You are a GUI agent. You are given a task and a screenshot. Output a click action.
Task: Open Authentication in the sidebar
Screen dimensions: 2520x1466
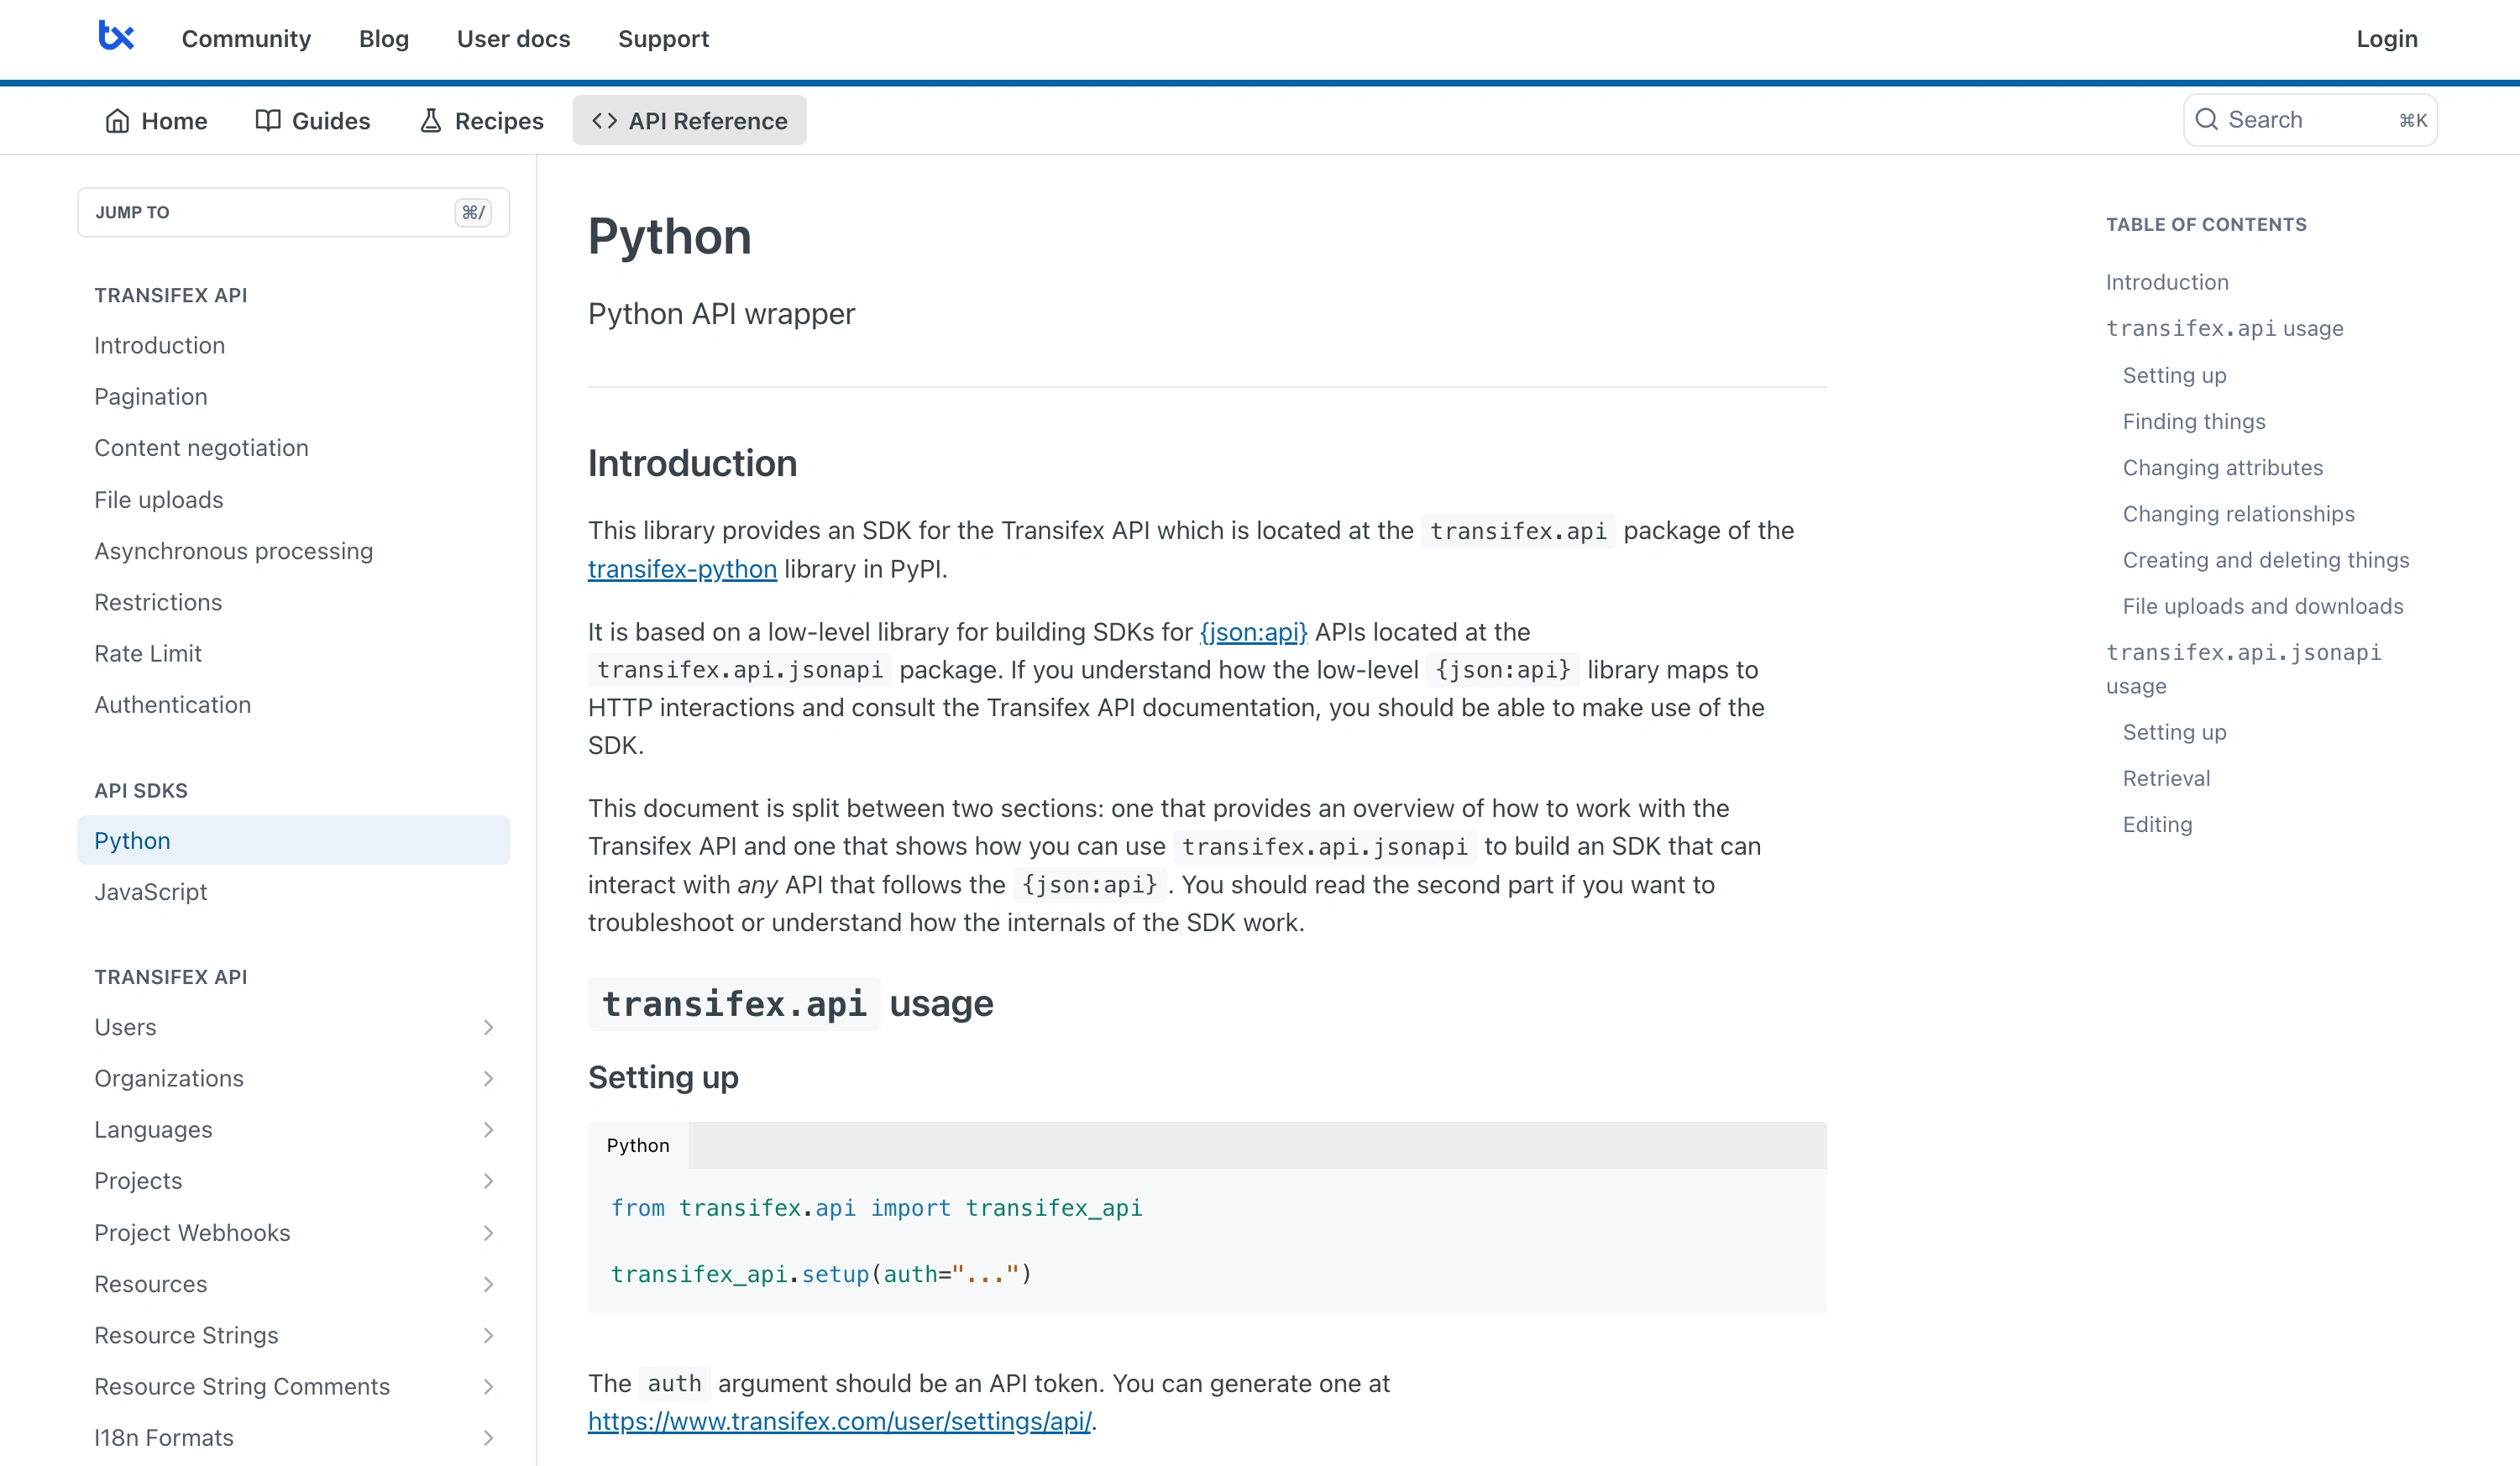point(173,705)
